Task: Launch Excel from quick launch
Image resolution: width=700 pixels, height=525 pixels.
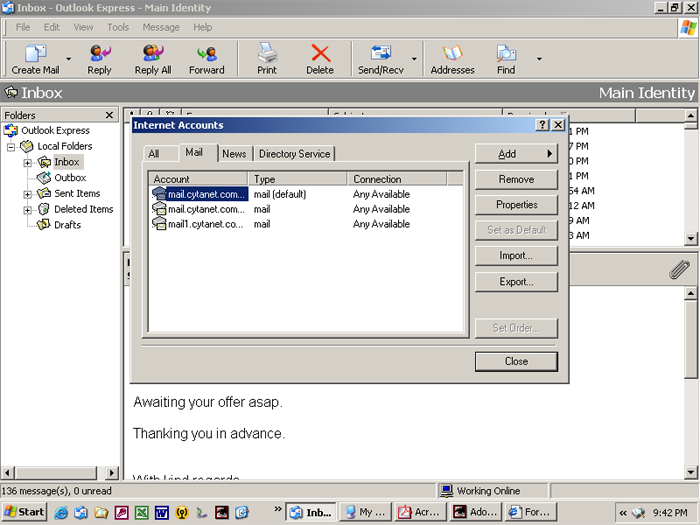Action: pyautogui.click(x=142, y=512)
